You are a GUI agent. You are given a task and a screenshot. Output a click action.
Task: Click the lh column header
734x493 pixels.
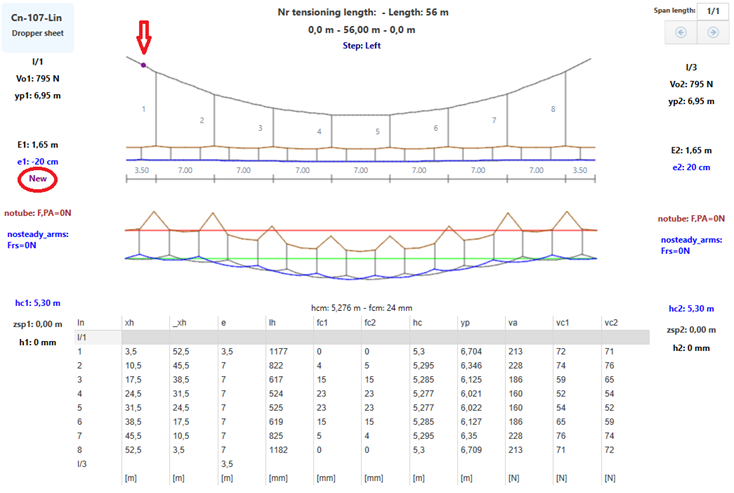pos(273,324)
